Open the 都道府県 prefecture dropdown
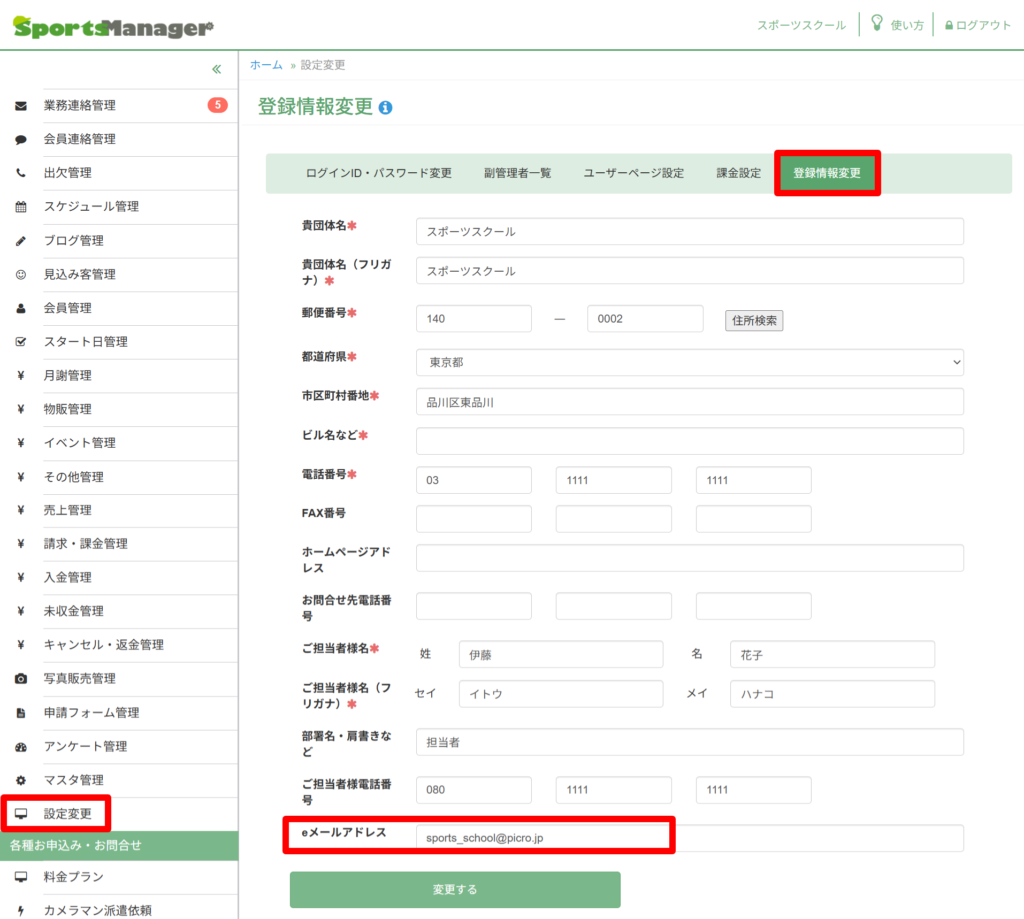This screenshot has height=919, width=1024. click(x=689, y=362)
